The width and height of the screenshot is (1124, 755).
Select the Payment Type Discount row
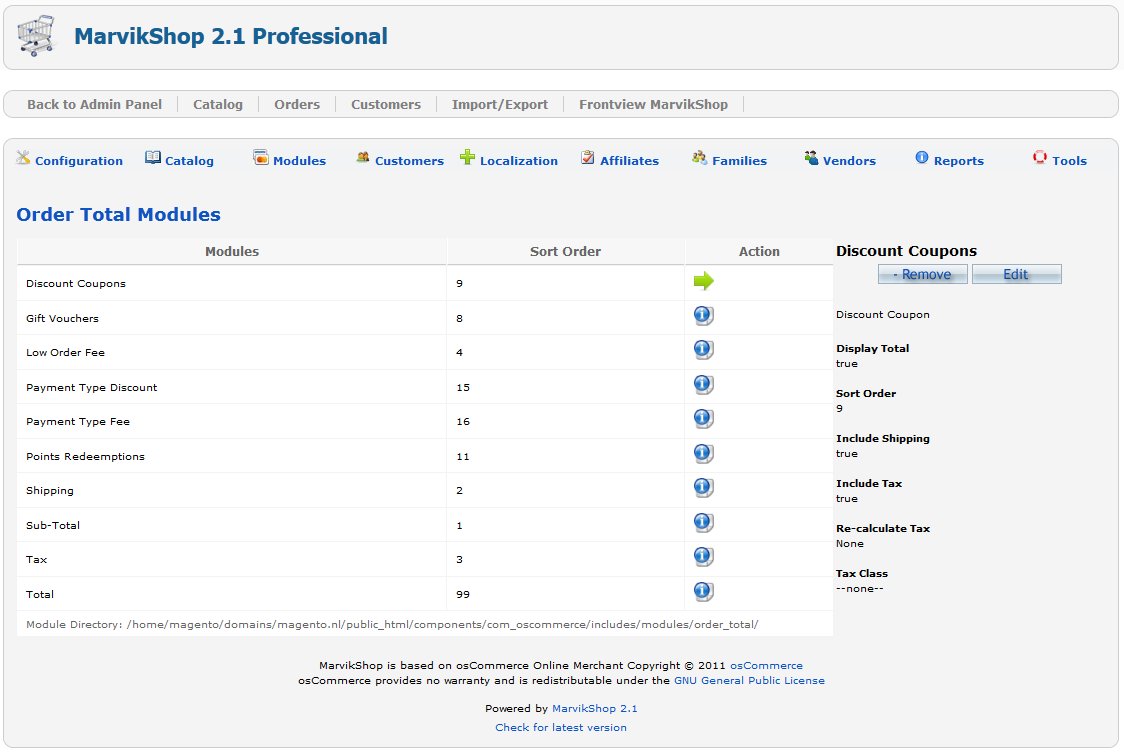click(x=425, y=387)
